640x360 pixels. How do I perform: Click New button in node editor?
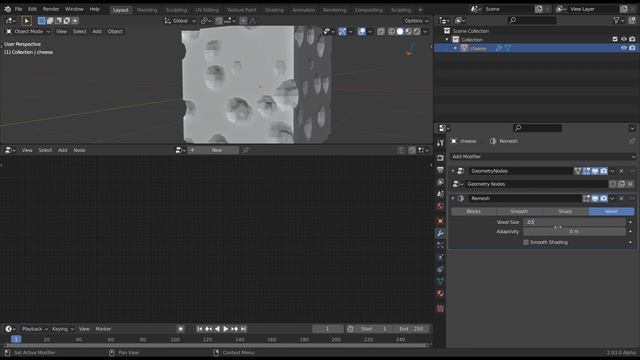pos(216,150)
